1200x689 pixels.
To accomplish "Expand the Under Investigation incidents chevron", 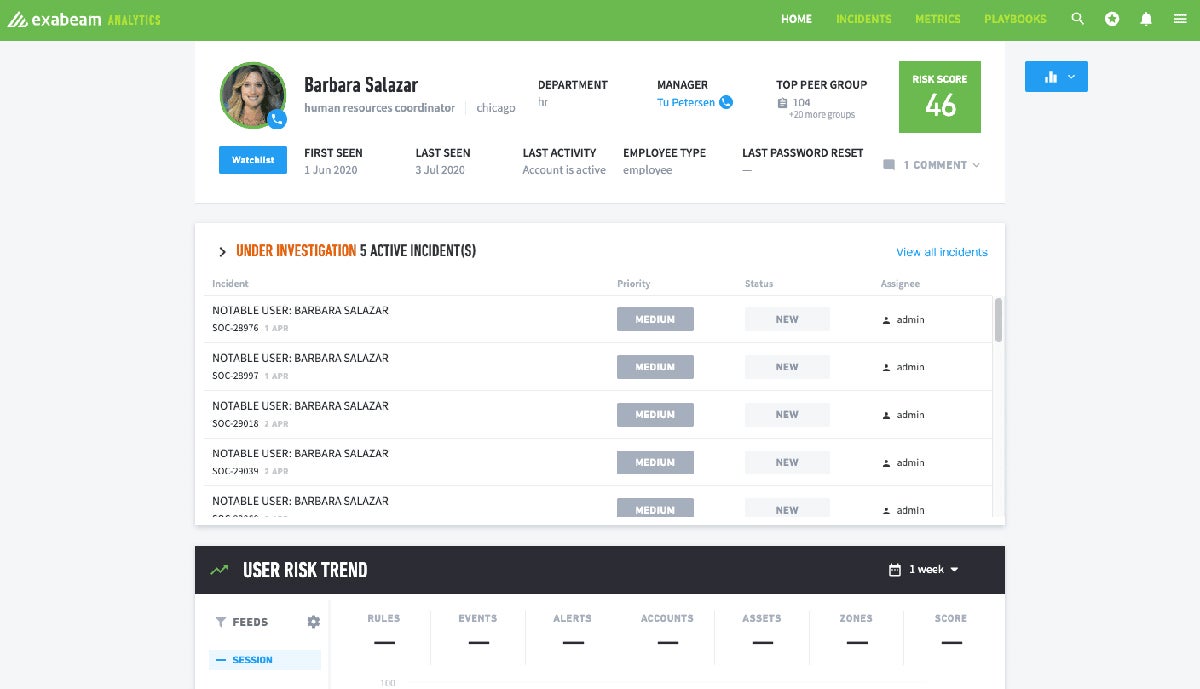I will pyautogui.click(x=222, y=252).
